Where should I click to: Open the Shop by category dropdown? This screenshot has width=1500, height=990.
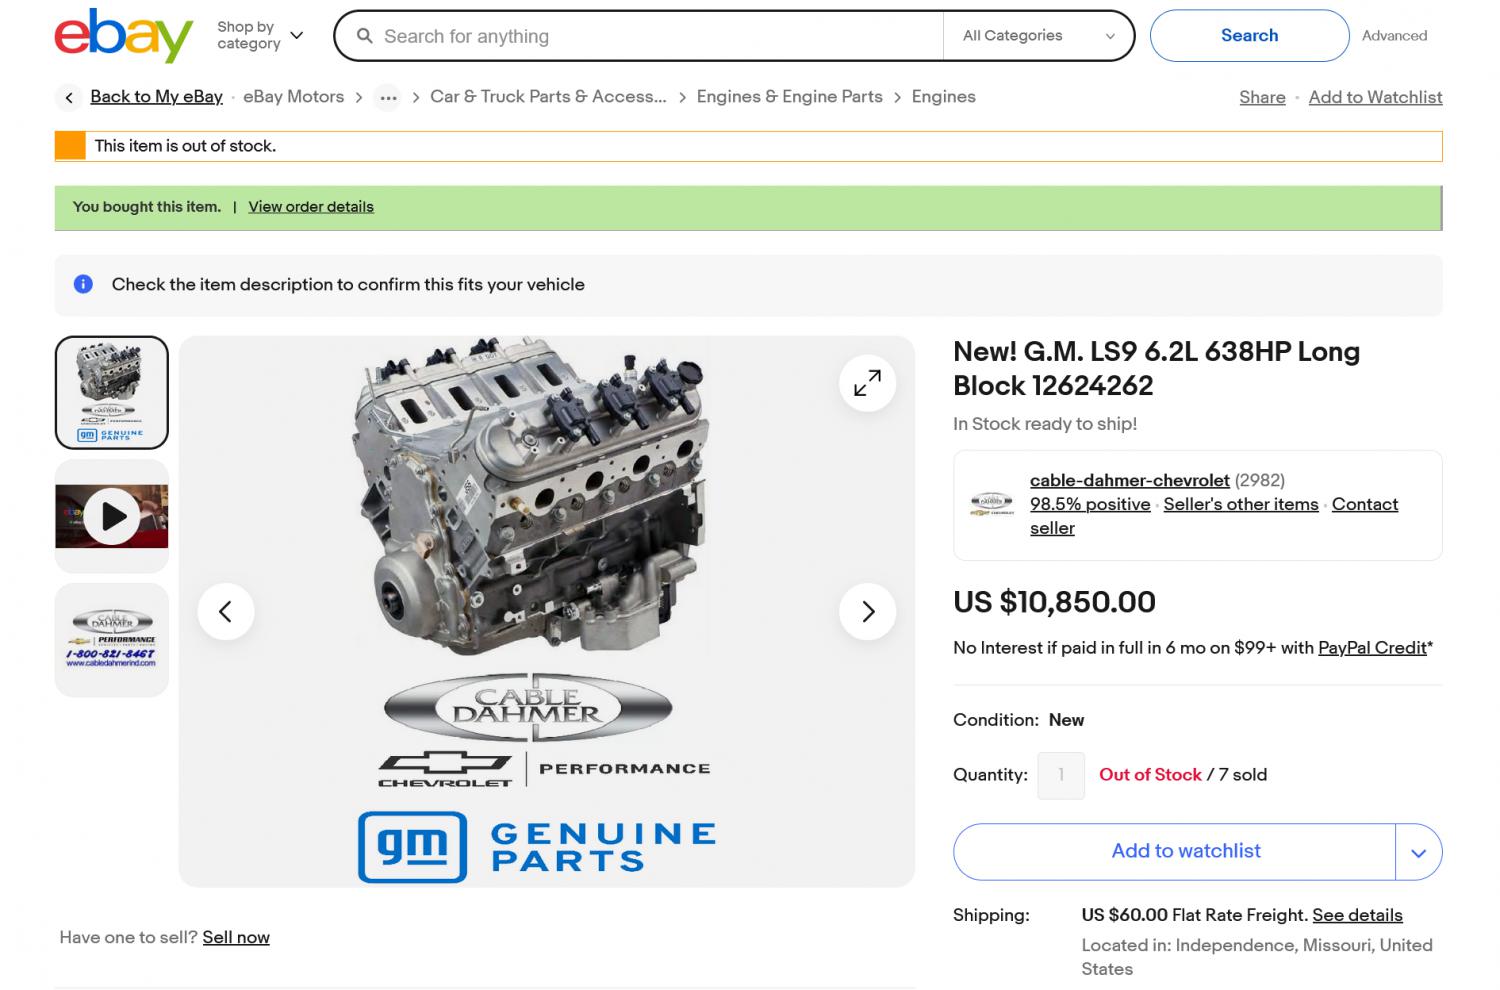coord(260,36)
